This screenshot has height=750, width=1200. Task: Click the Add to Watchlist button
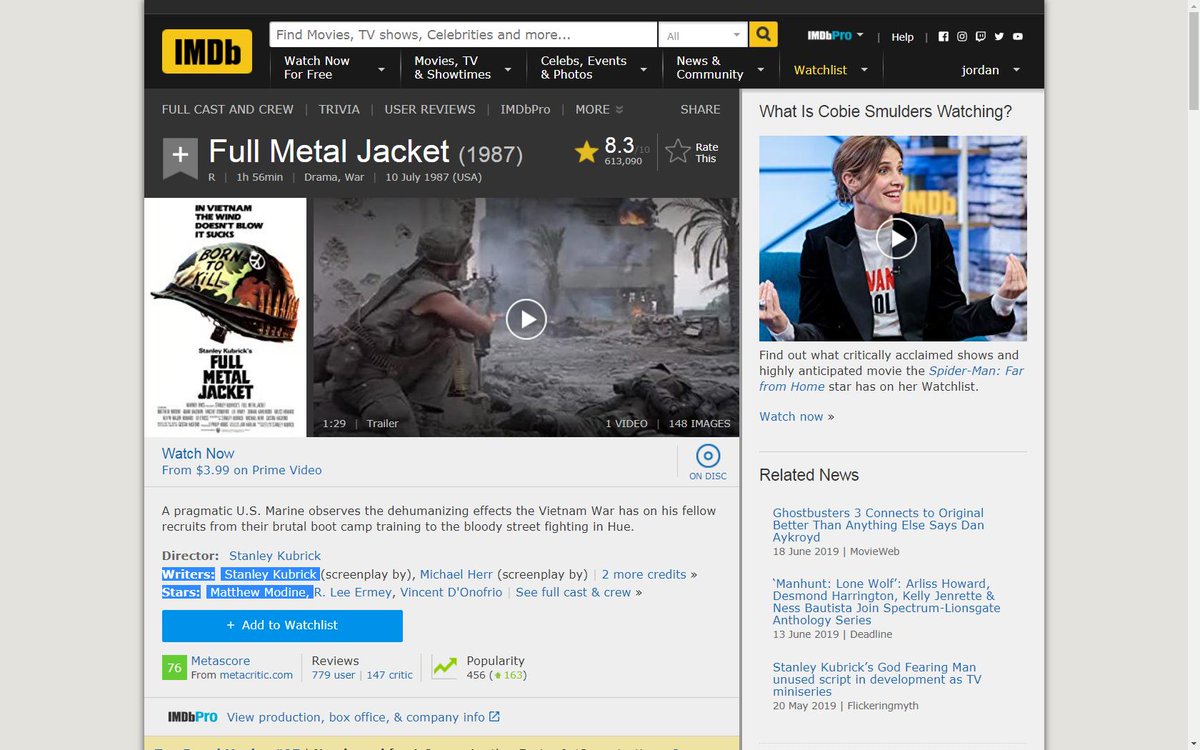282,625
